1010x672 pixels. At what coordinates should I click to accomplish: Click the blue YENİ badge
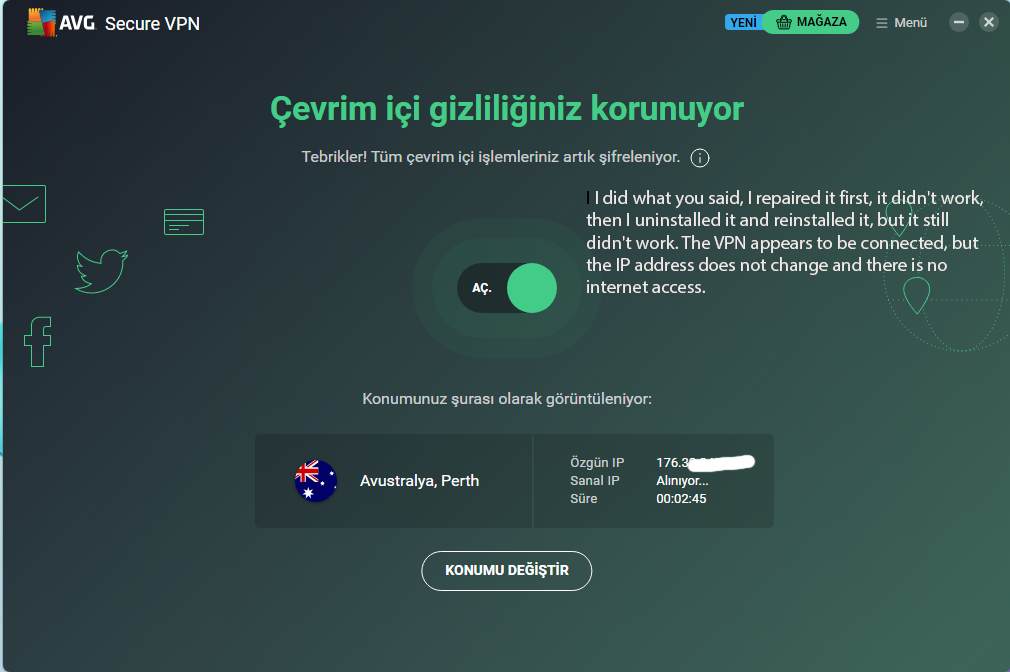tap(743, 22)
